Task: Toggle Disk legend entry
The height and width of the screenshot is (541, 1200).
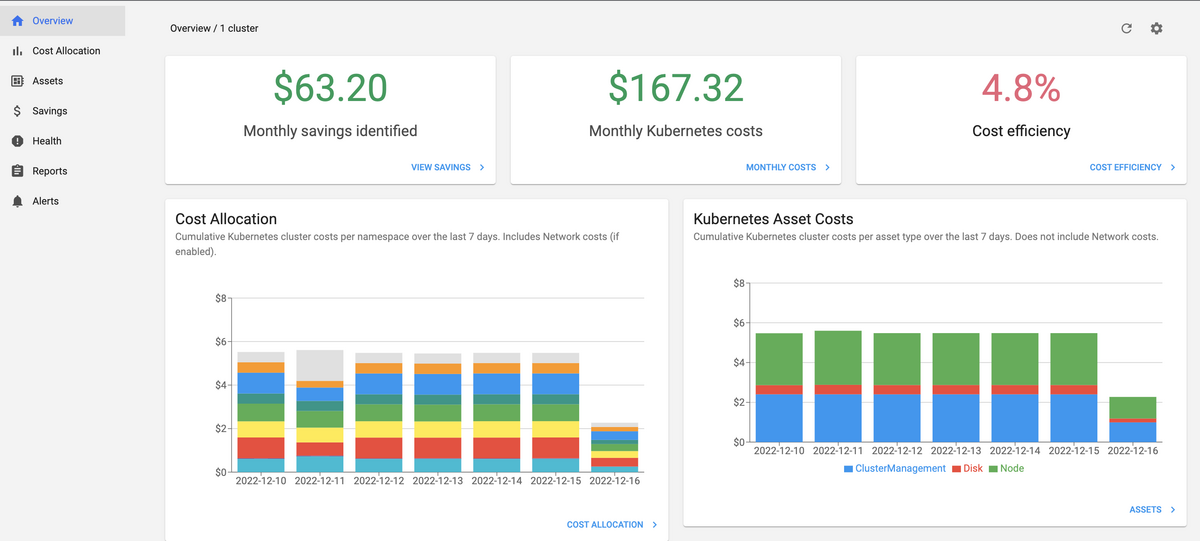Action: (967, 468)
